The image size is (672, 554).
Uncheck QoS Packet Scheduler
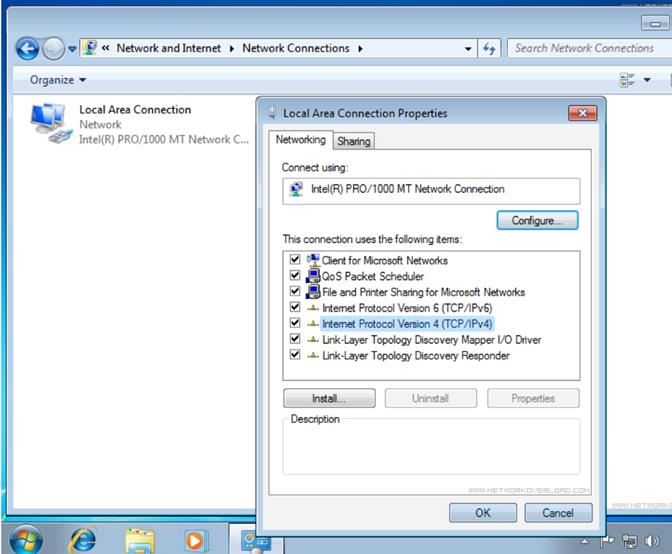point(295,275)
